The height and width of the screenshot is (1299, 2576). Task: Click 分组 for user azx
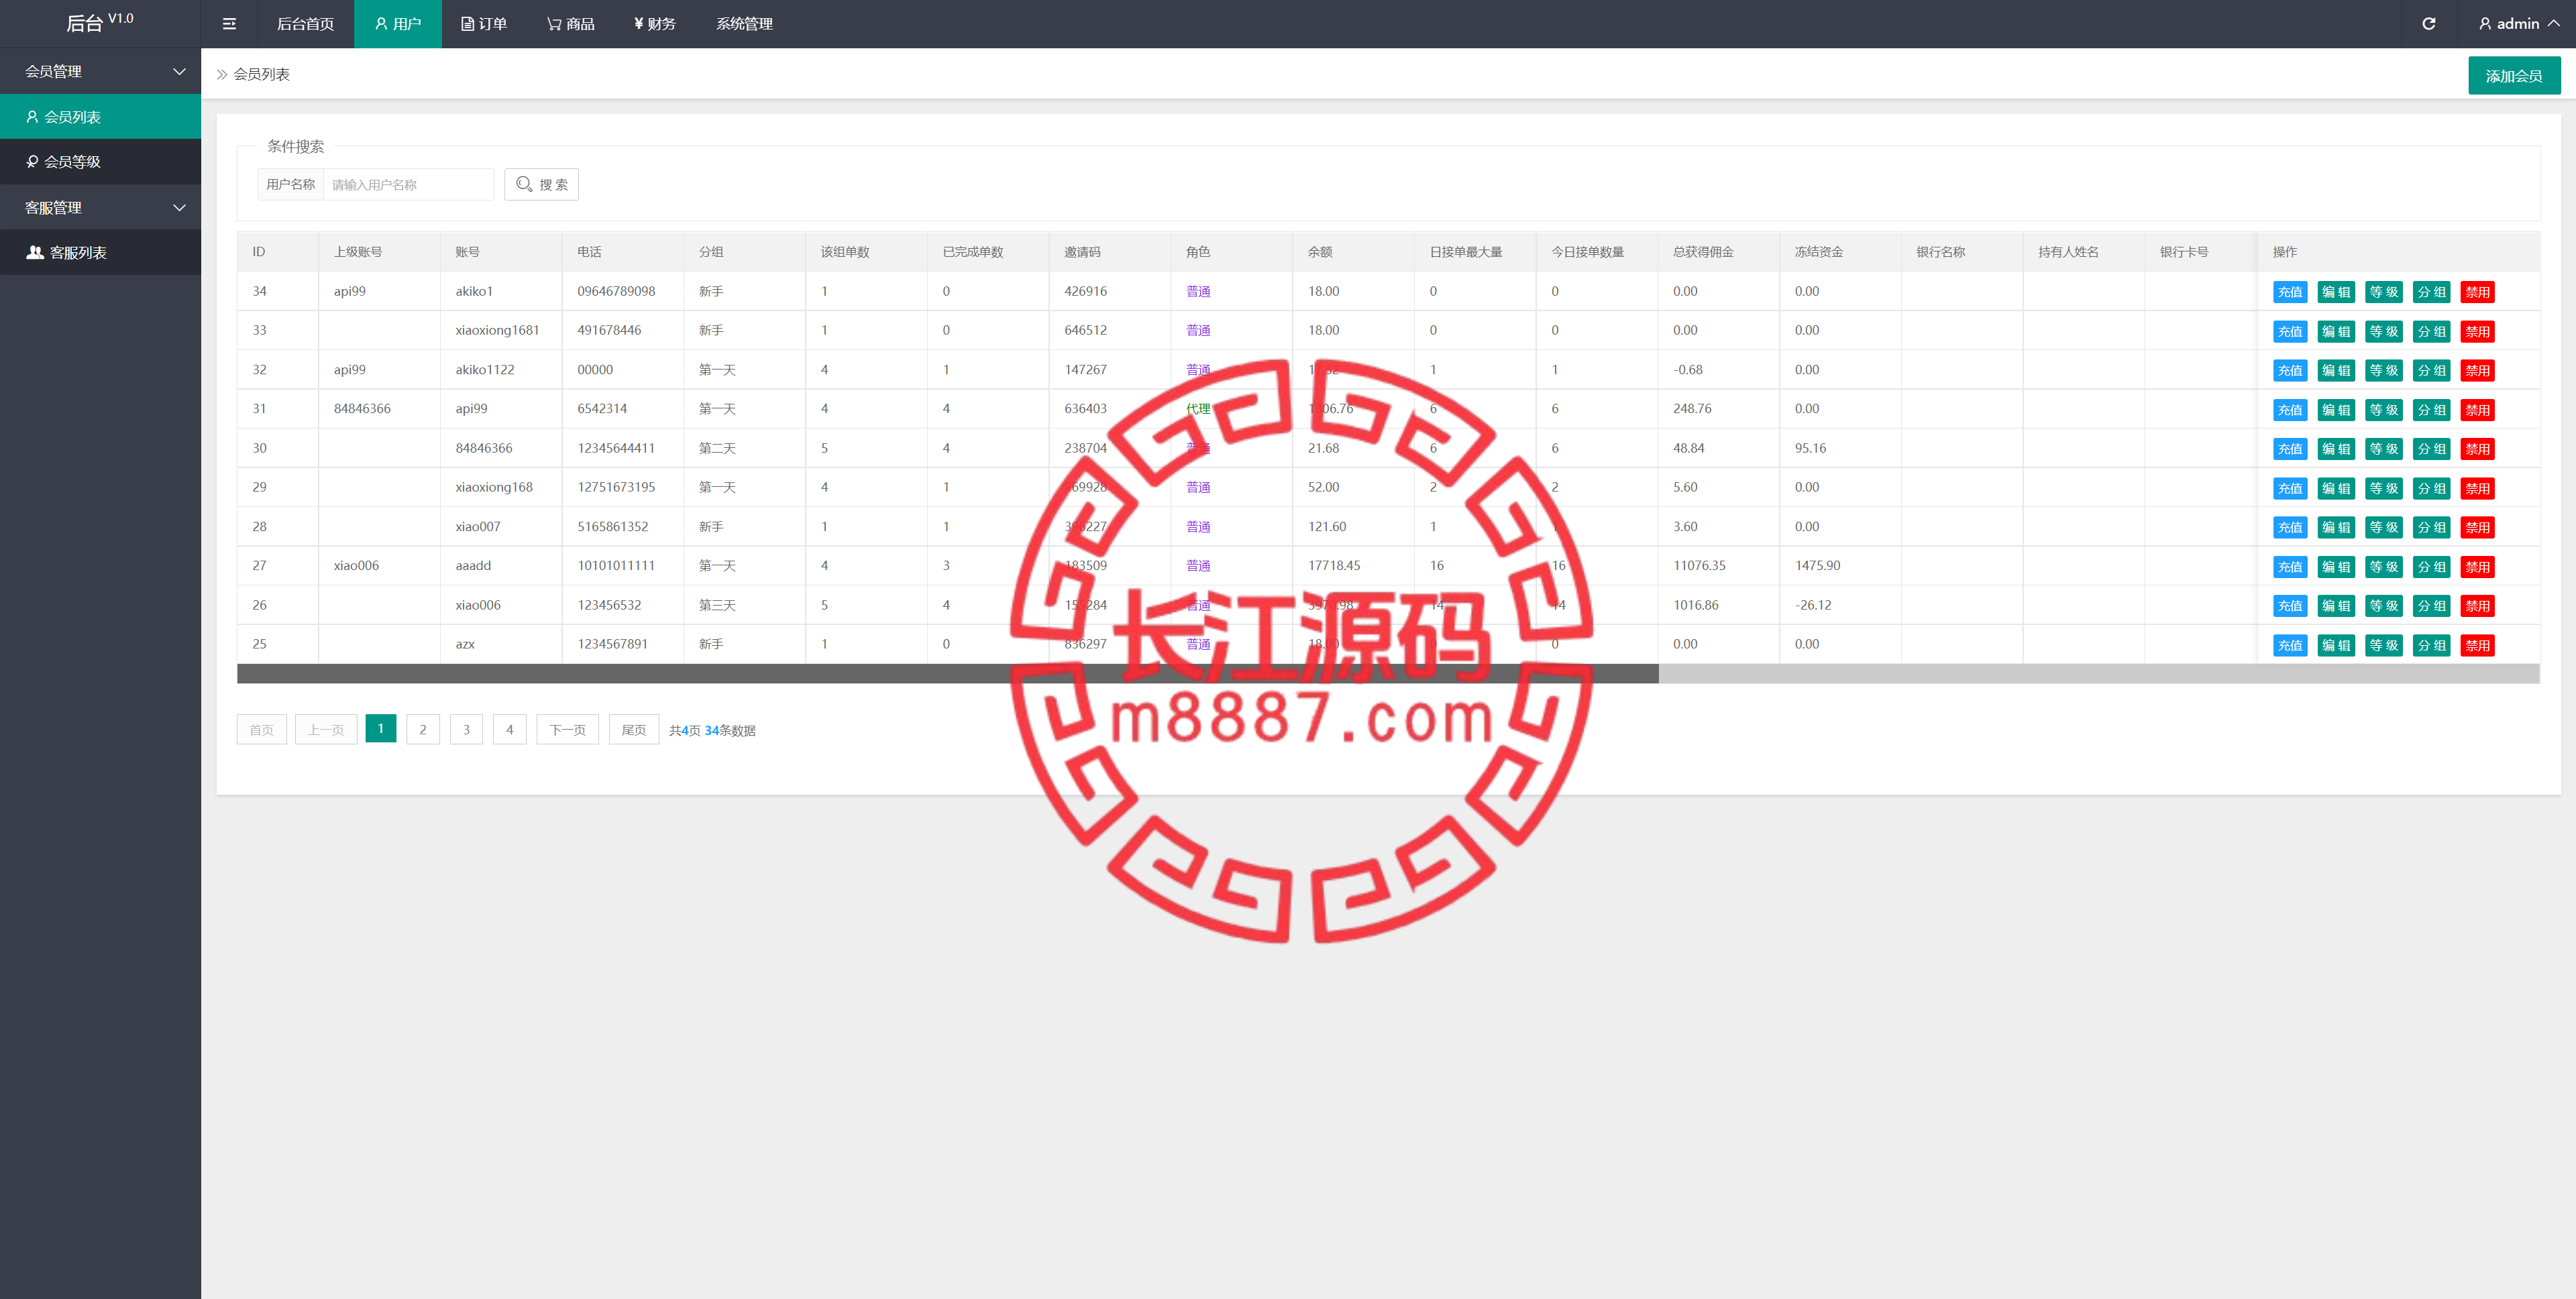click(x=2432, y=645)
